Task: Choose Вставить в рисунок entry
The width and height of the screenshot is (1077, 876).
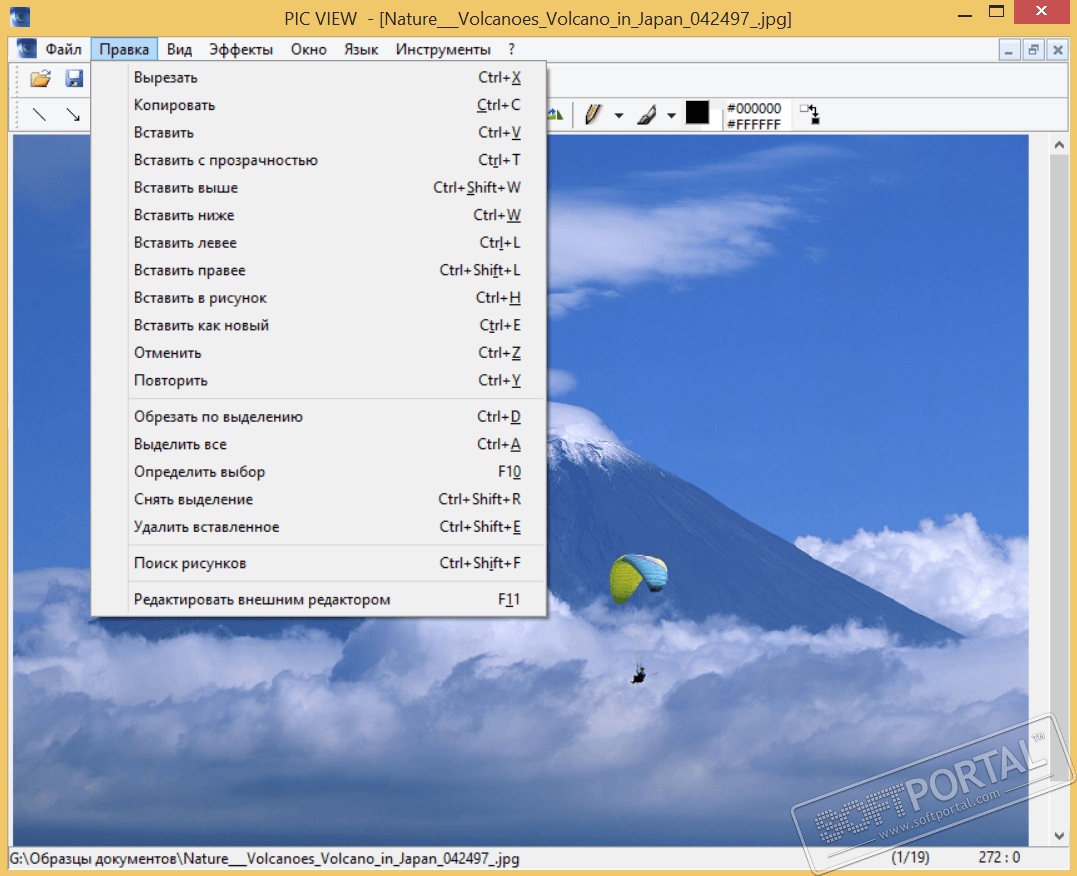Action: [319, 297]
